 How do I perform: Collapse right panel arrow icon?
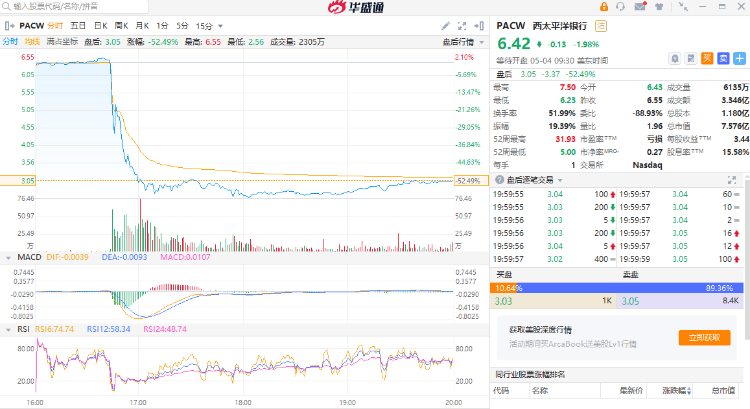479,26
